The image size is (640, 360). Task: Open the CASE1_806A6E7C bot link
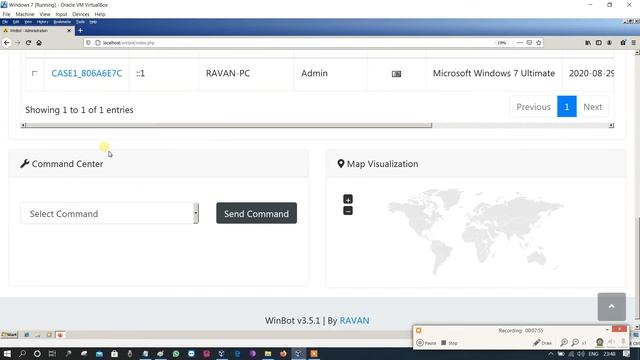click(87, 73)
